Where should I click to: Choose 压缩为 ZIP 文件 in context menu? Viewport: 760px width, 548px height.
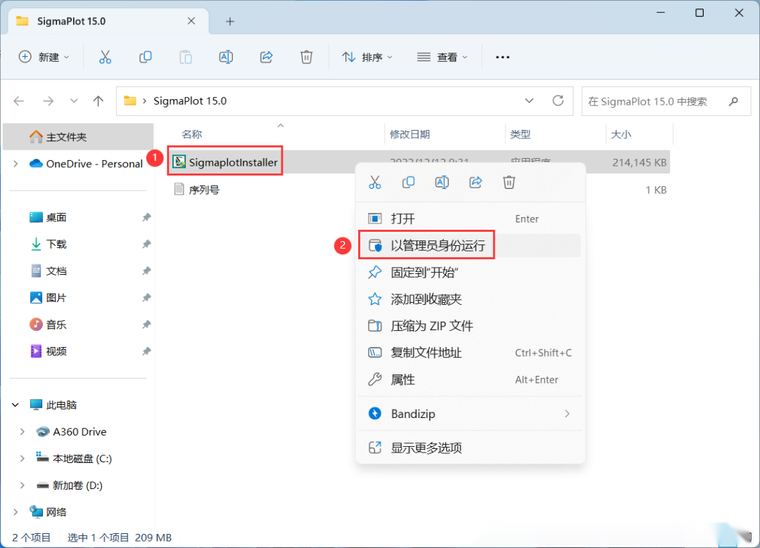click(470, 326)
